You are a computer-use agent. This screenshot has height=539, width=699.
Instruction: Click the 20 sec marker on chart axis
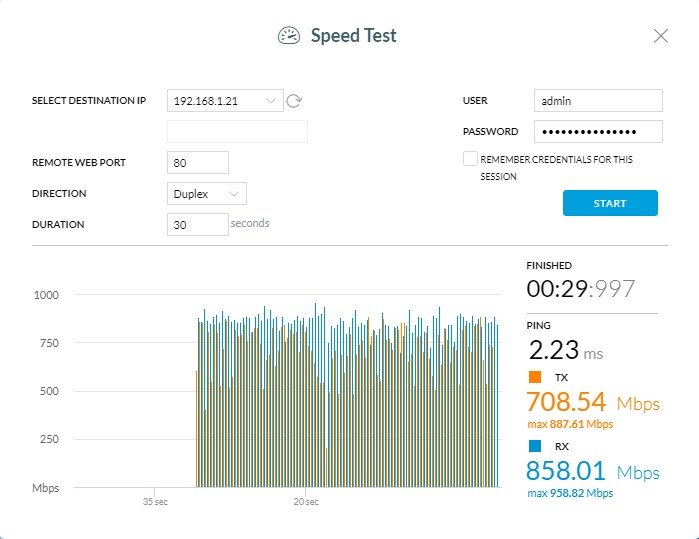point(305,501)
